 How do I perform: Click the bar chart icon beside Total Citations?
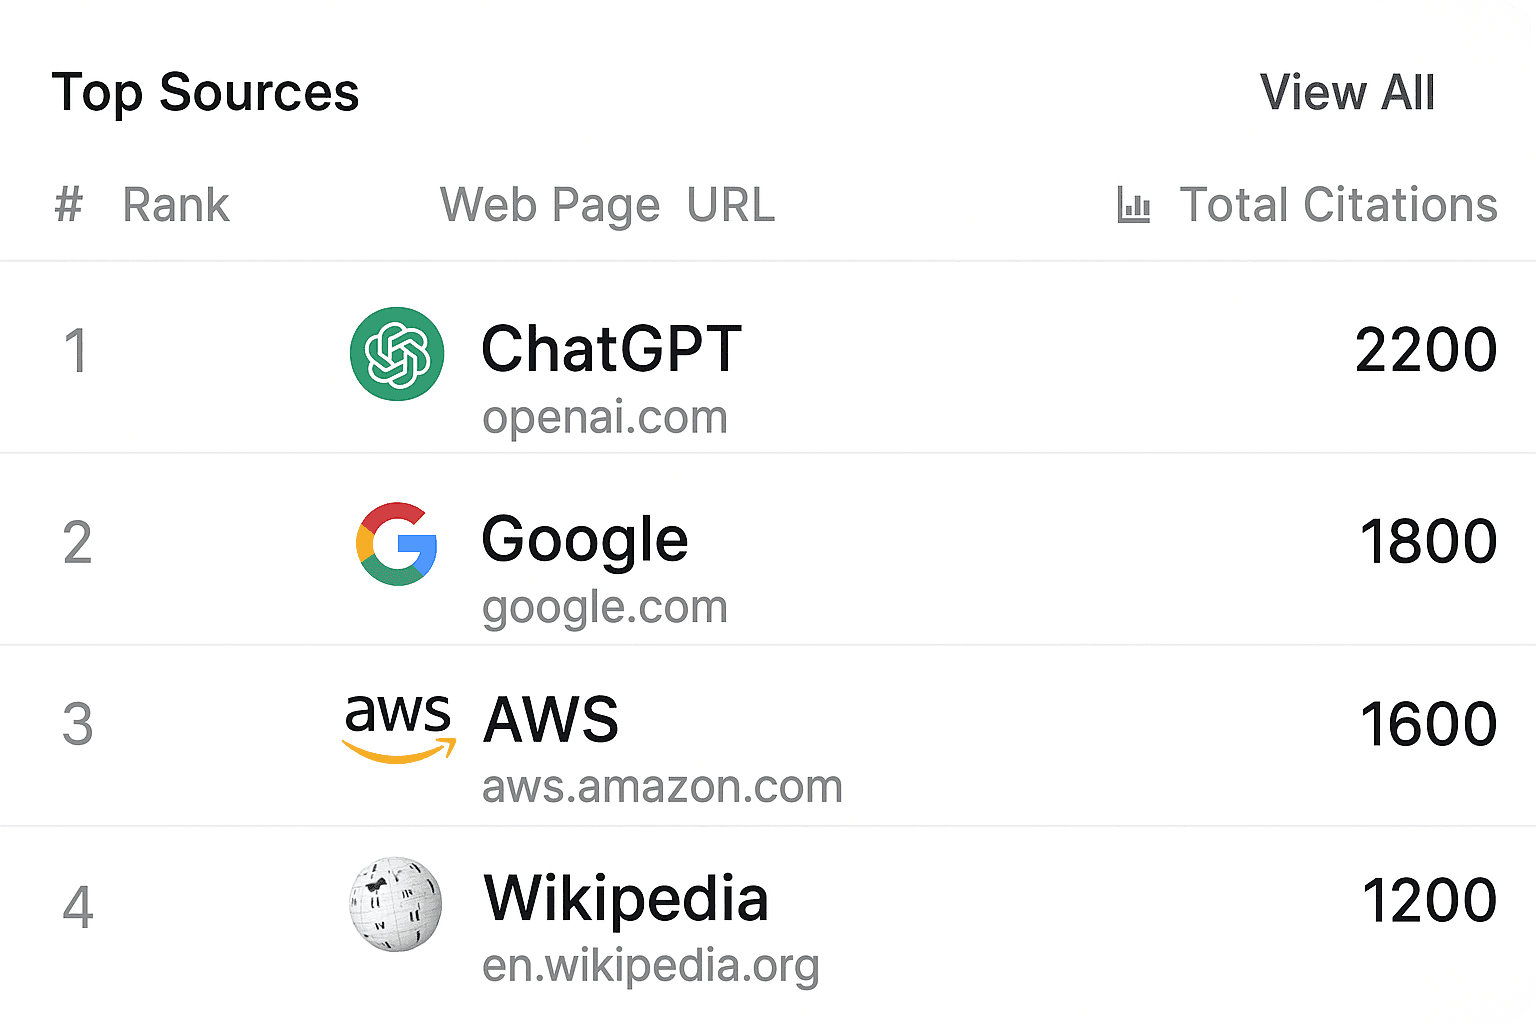(1133, 204)
